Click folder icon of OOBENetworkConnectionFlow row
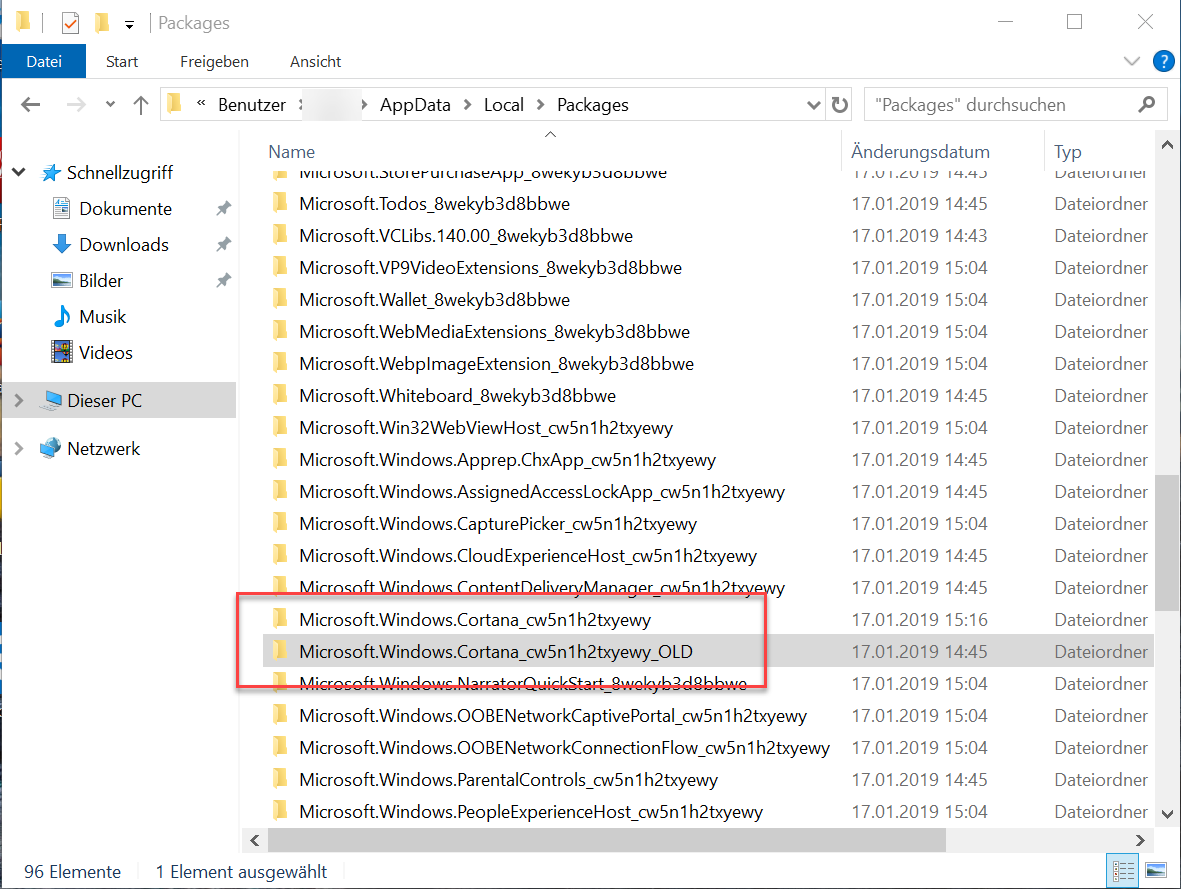 [x=280, y=747]
